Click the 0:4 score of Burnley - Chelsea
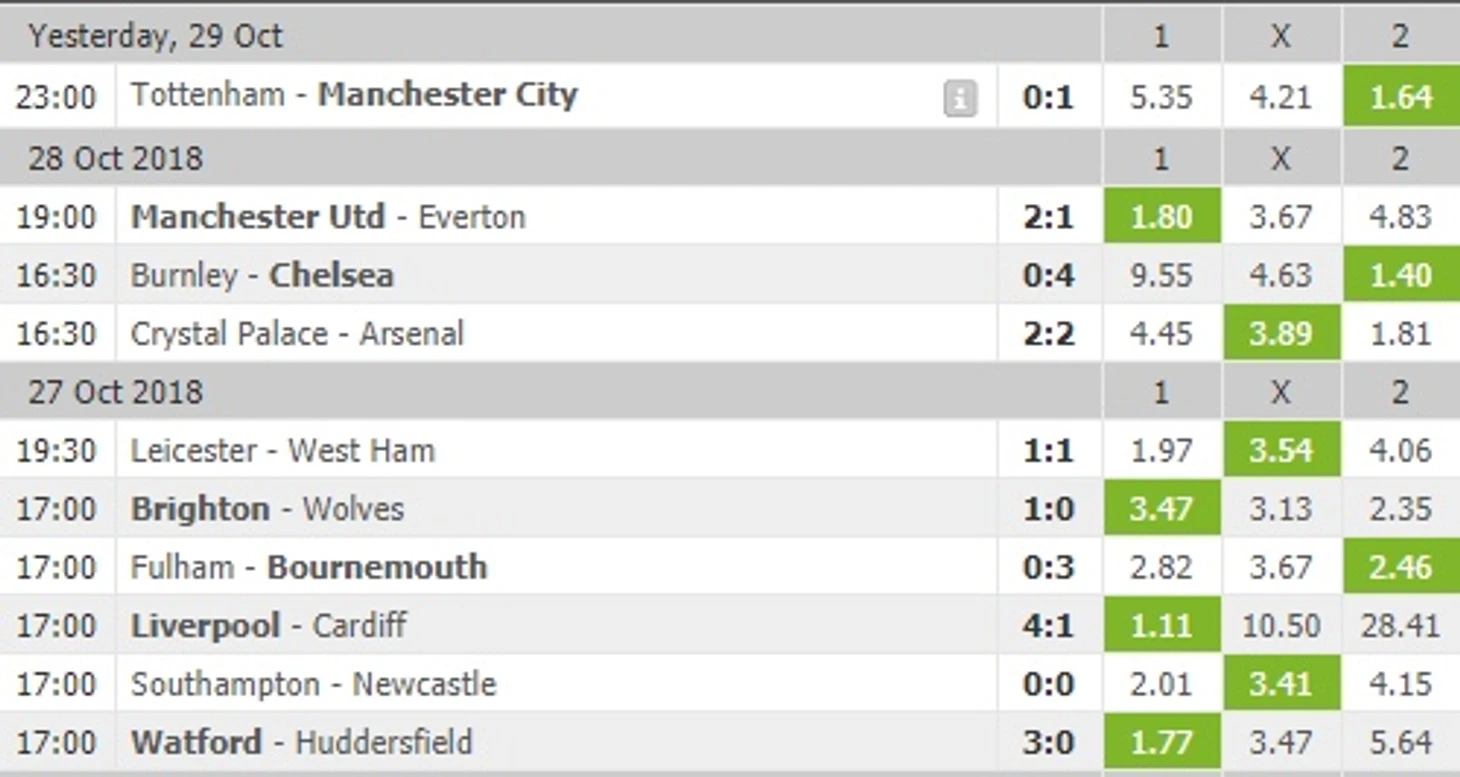 click(x=1048, y=275)
